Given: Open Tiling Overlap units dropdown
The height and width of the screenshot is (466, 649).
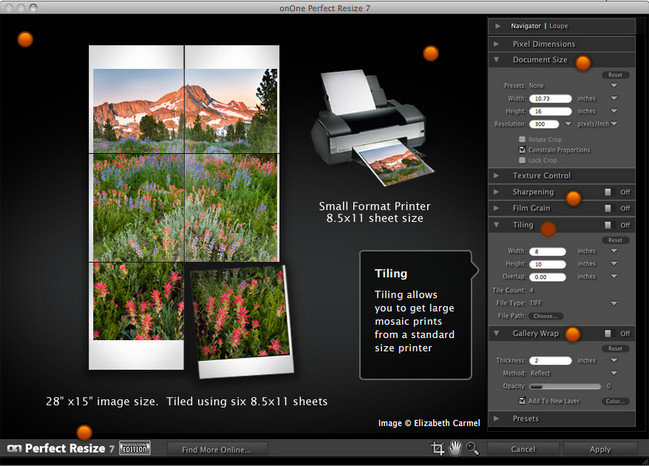Looking at the screenshot, I should tap(614, 276).
